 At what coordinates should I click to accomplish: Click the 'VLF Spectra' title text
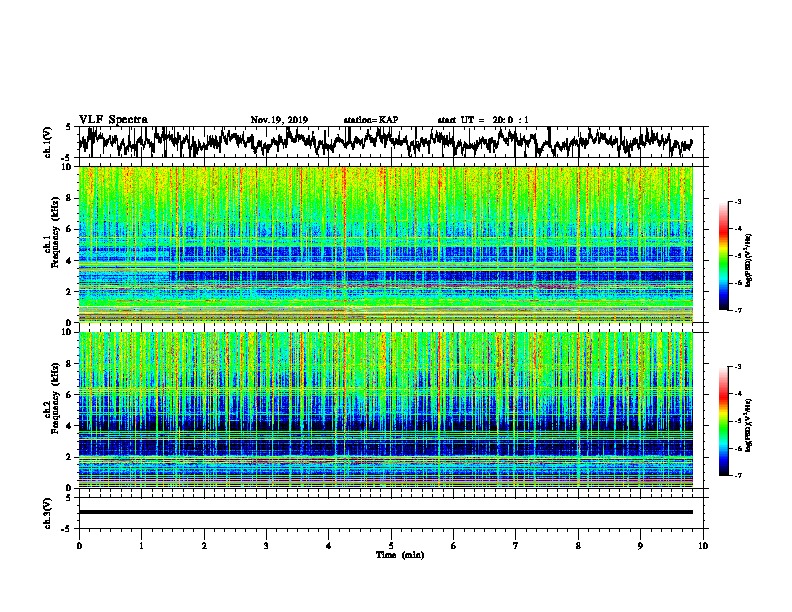pyautogui.click(x=113, y=120)
